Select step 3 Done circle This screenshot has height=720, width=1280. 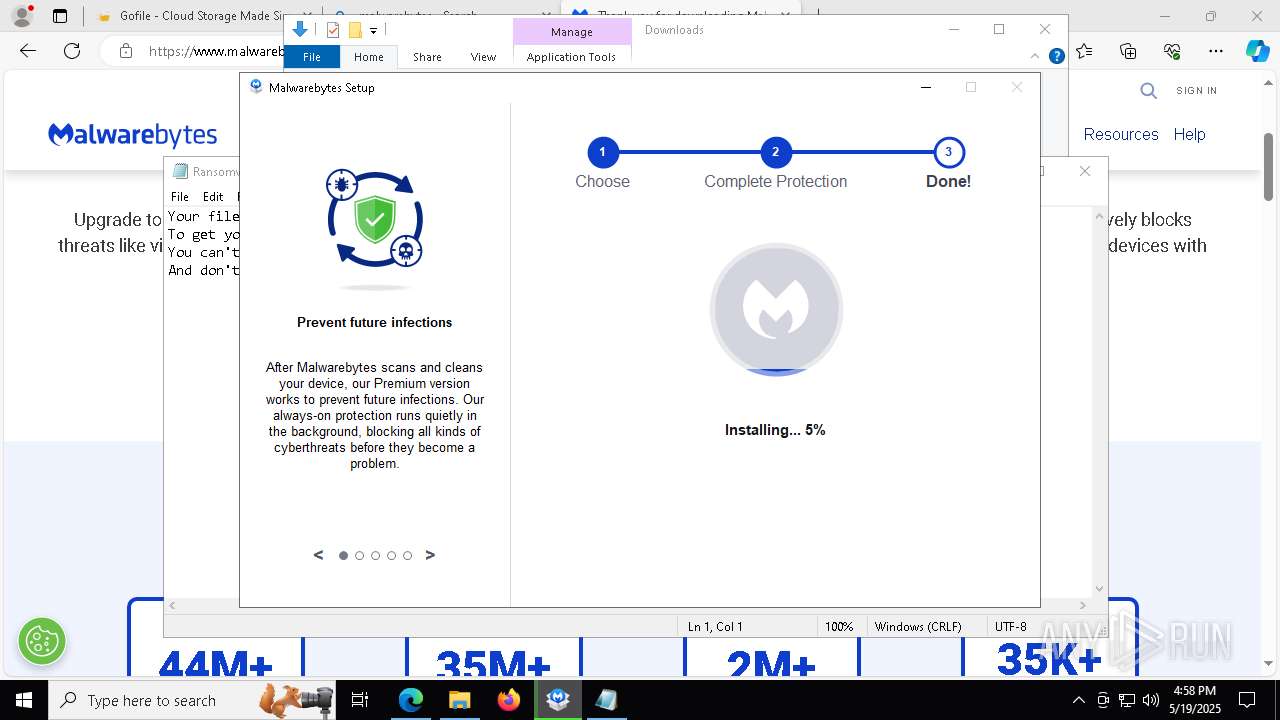(948, 152)
